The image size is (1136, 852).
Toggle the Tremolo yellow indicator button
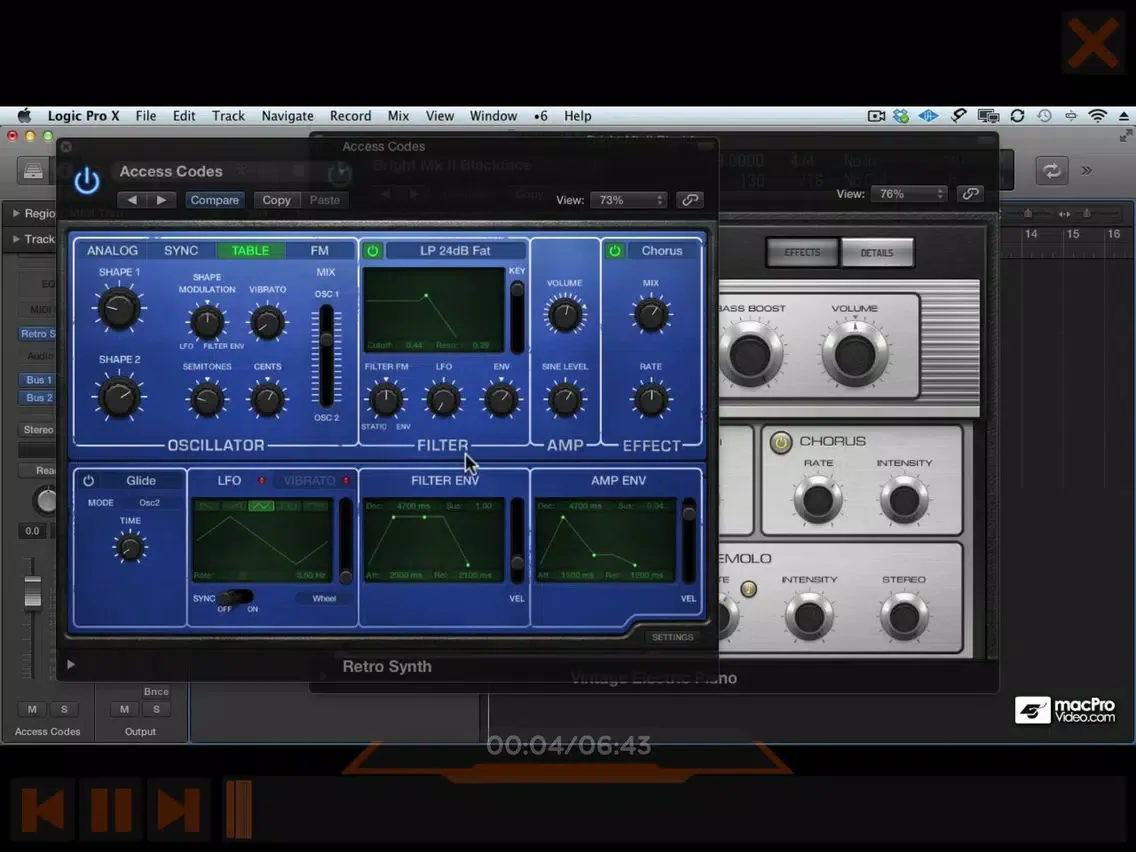click(x=749, y=589)
